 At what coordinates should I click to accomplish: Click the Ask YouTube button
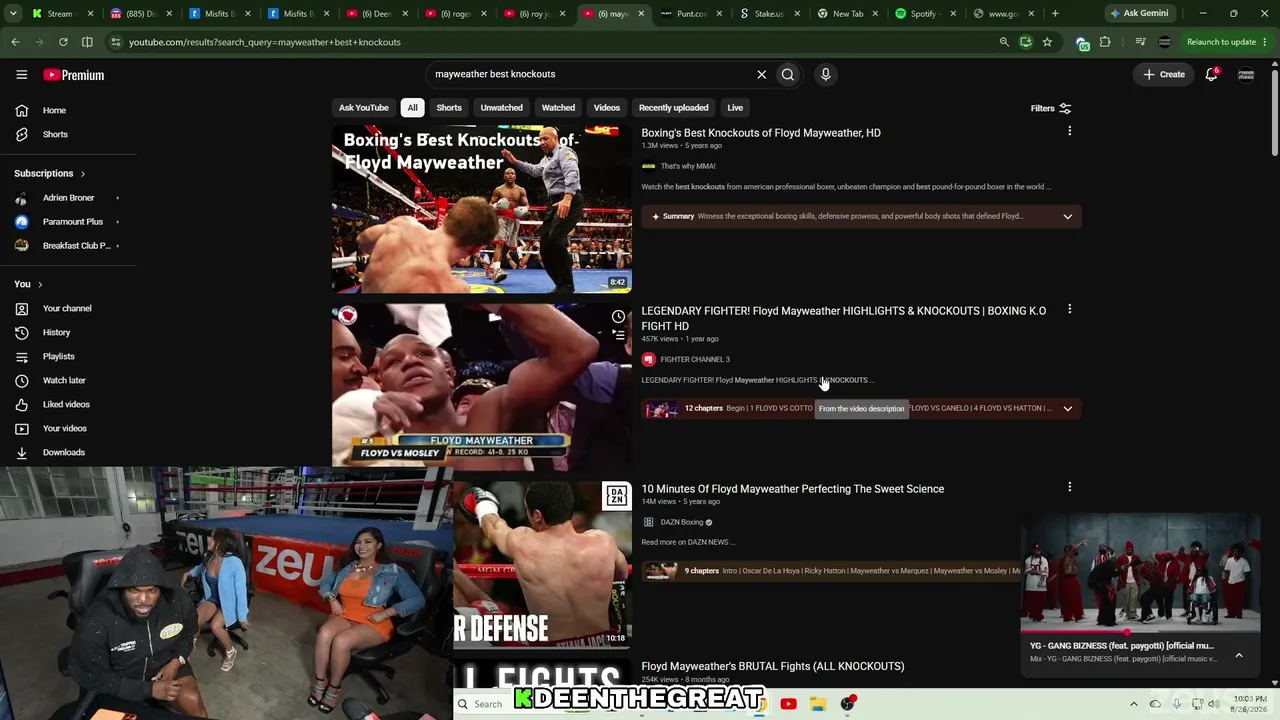[x=363, y=108]
